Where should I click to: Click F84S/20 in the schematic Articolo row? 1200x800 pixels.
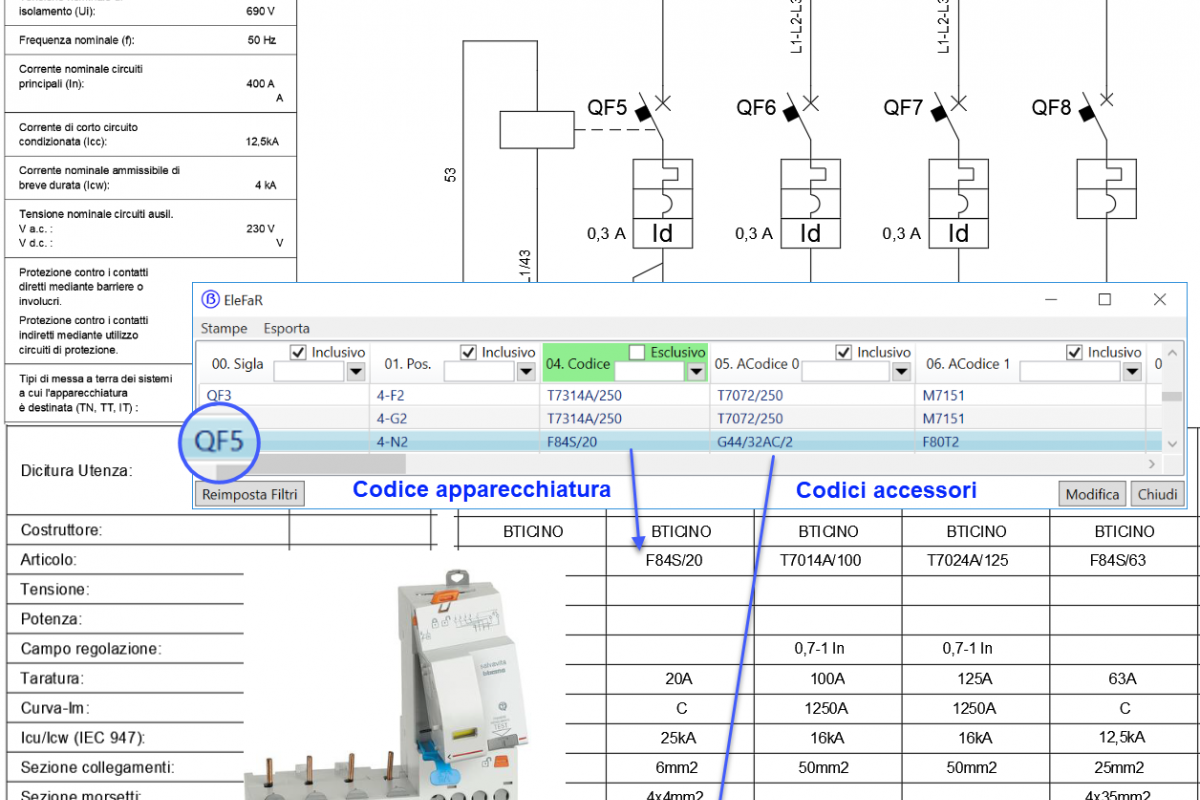[x=675, y=560]
